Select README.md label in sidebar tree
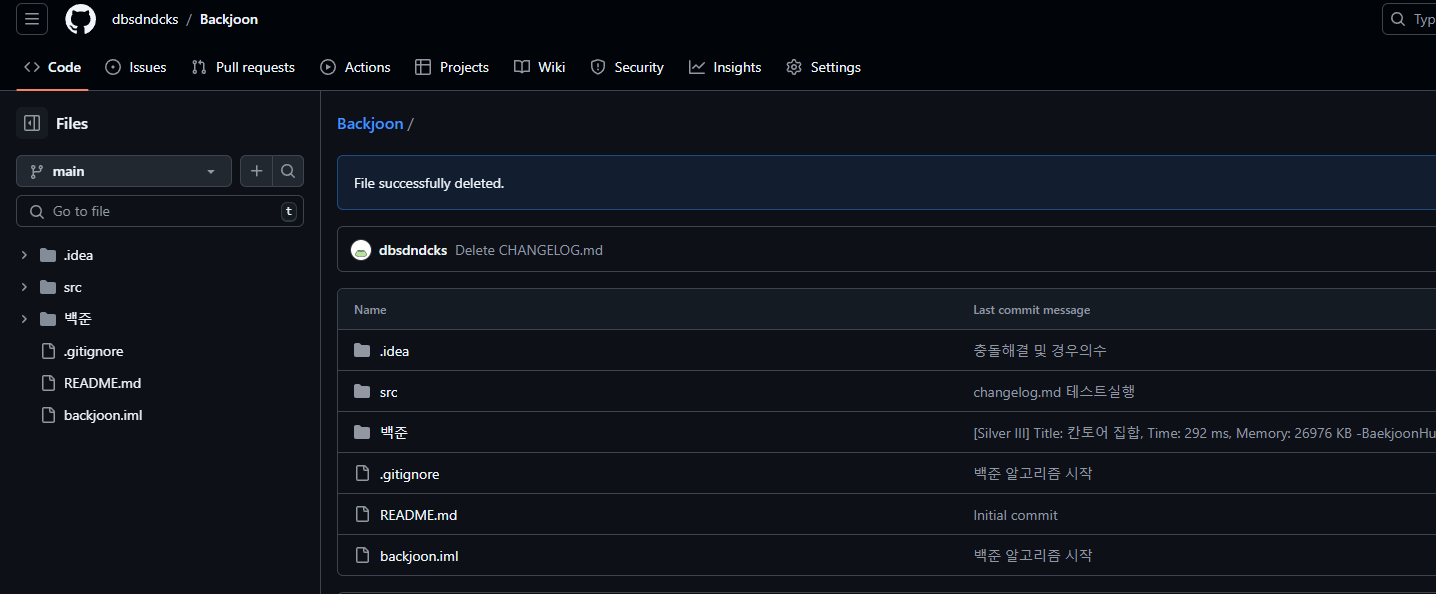This screenshot has height=594, width=1436. pos(103,383)
